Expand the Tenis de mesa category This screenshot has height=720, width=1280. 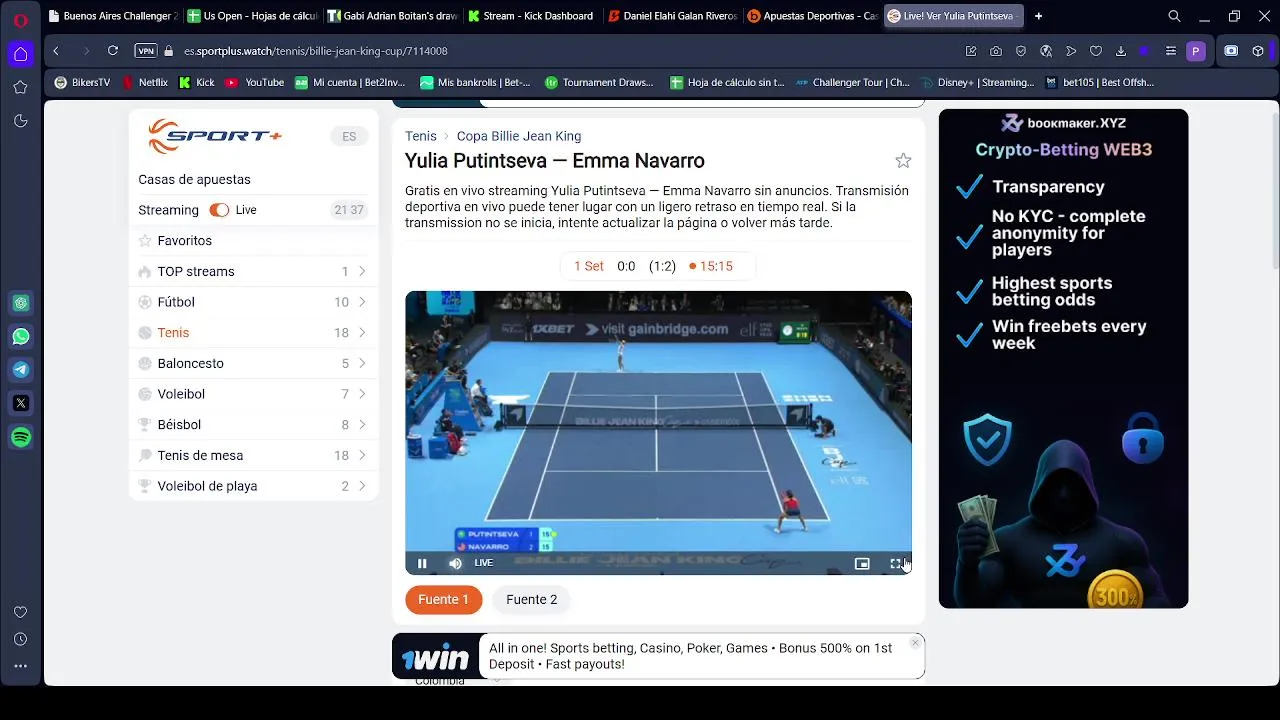pos(254,456)
